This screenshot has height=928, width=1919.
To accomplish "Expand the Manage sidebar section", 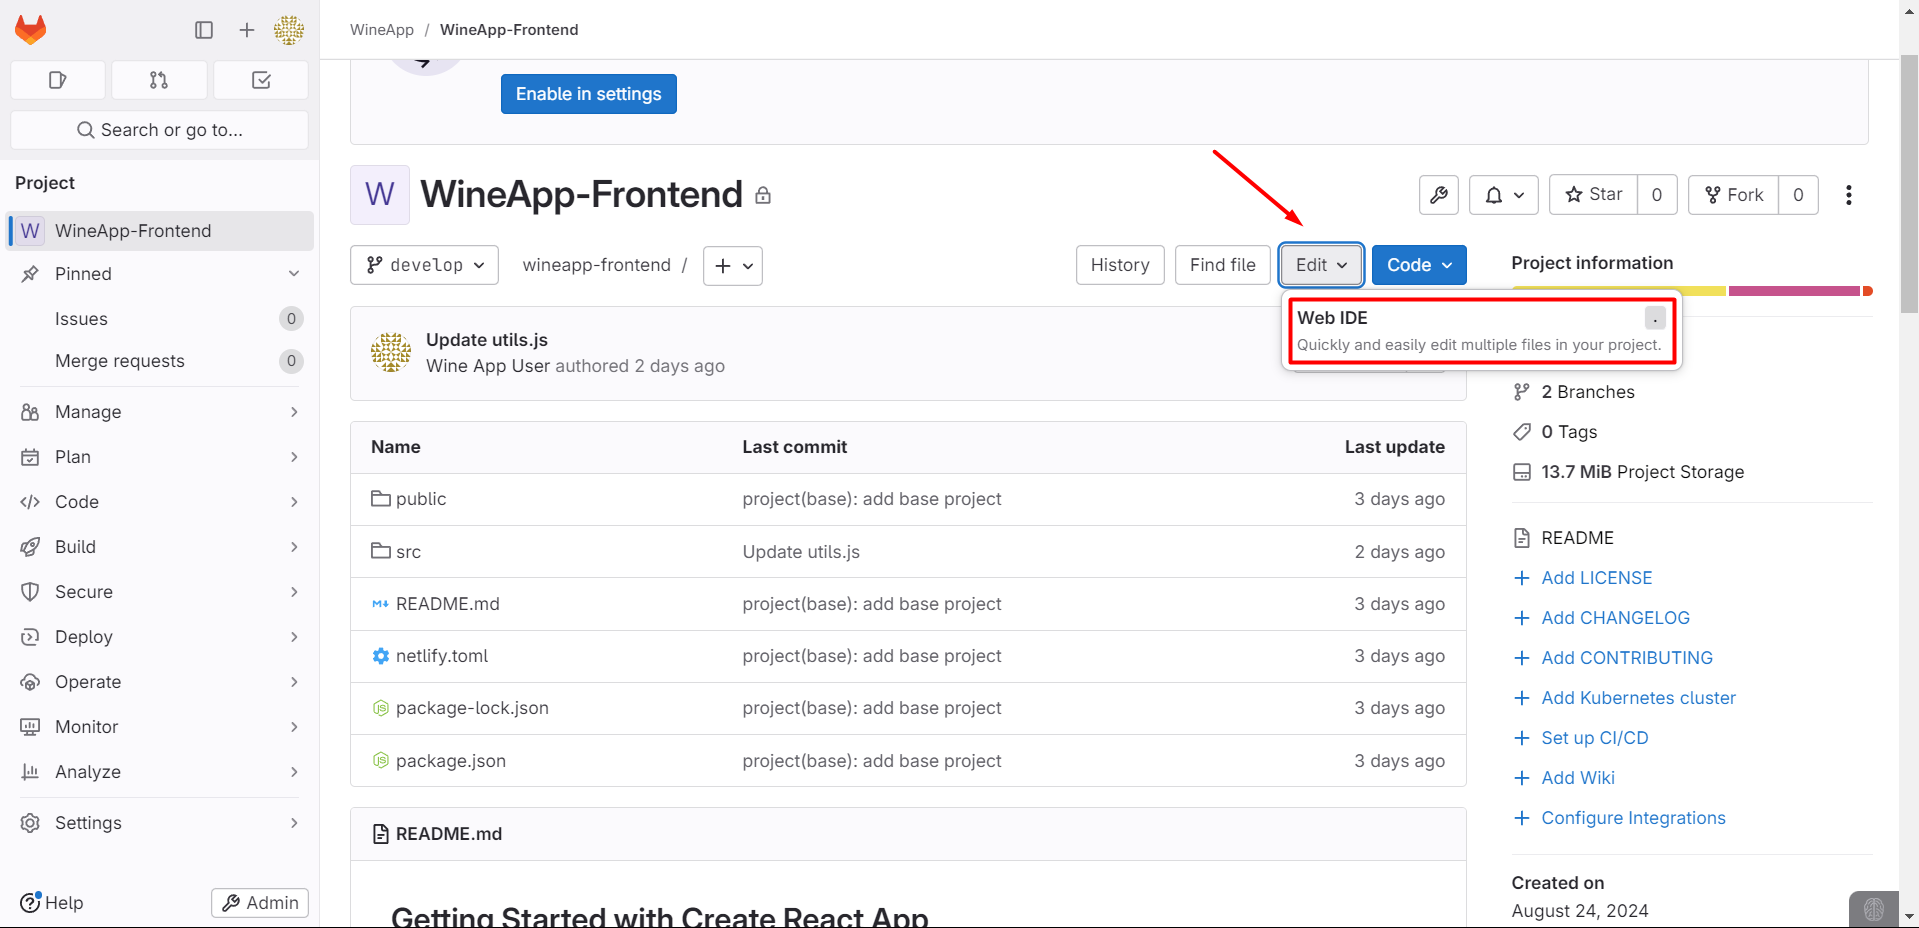I will pyautogui.click(x=160, y=412).
